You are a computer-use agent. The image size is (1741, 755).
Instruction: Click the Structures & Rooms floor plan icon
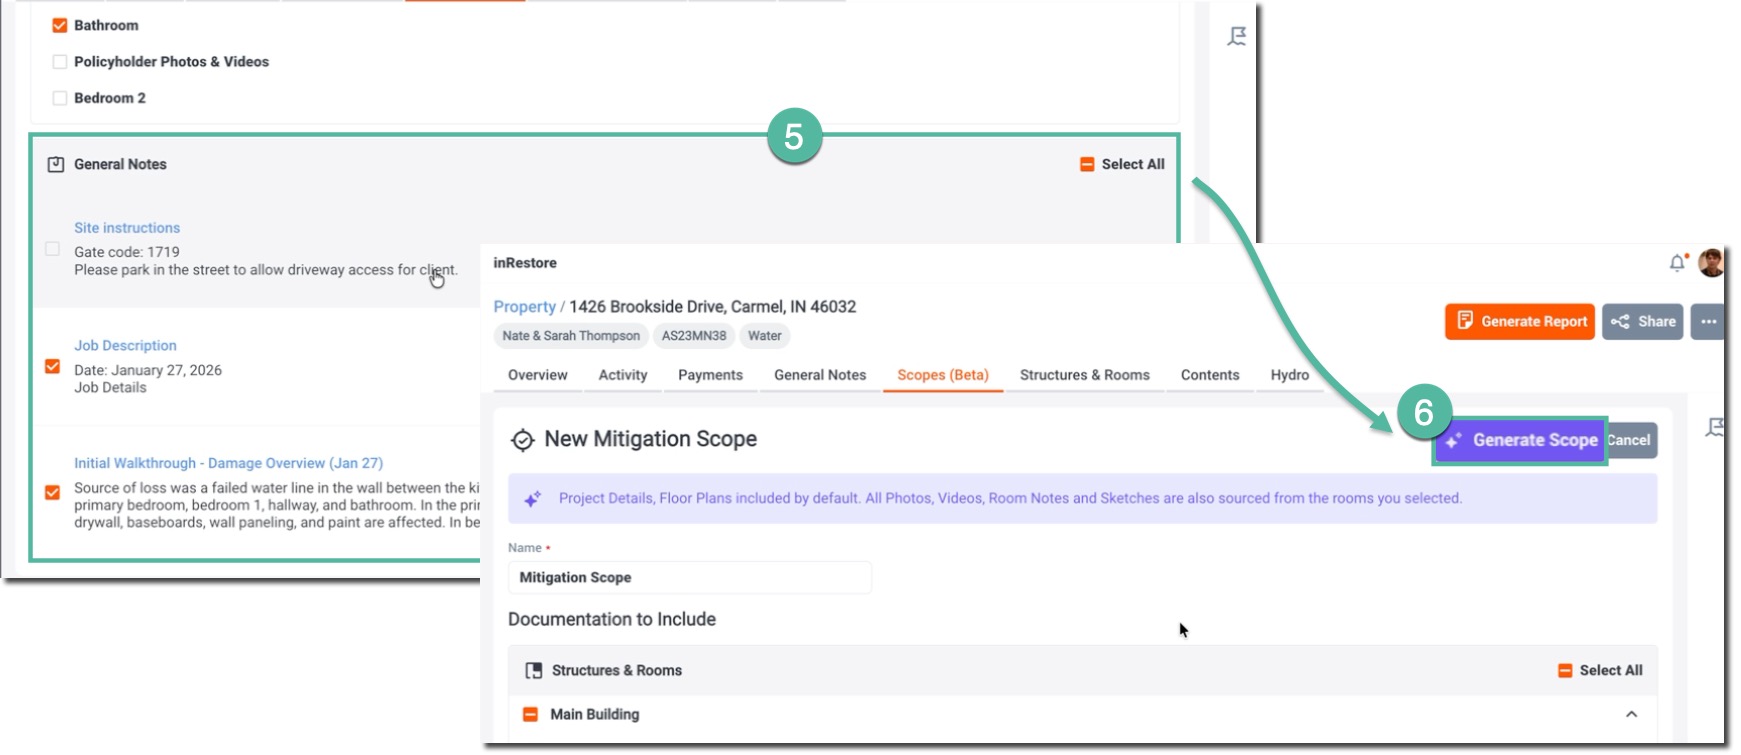click(x=534, y=671)
